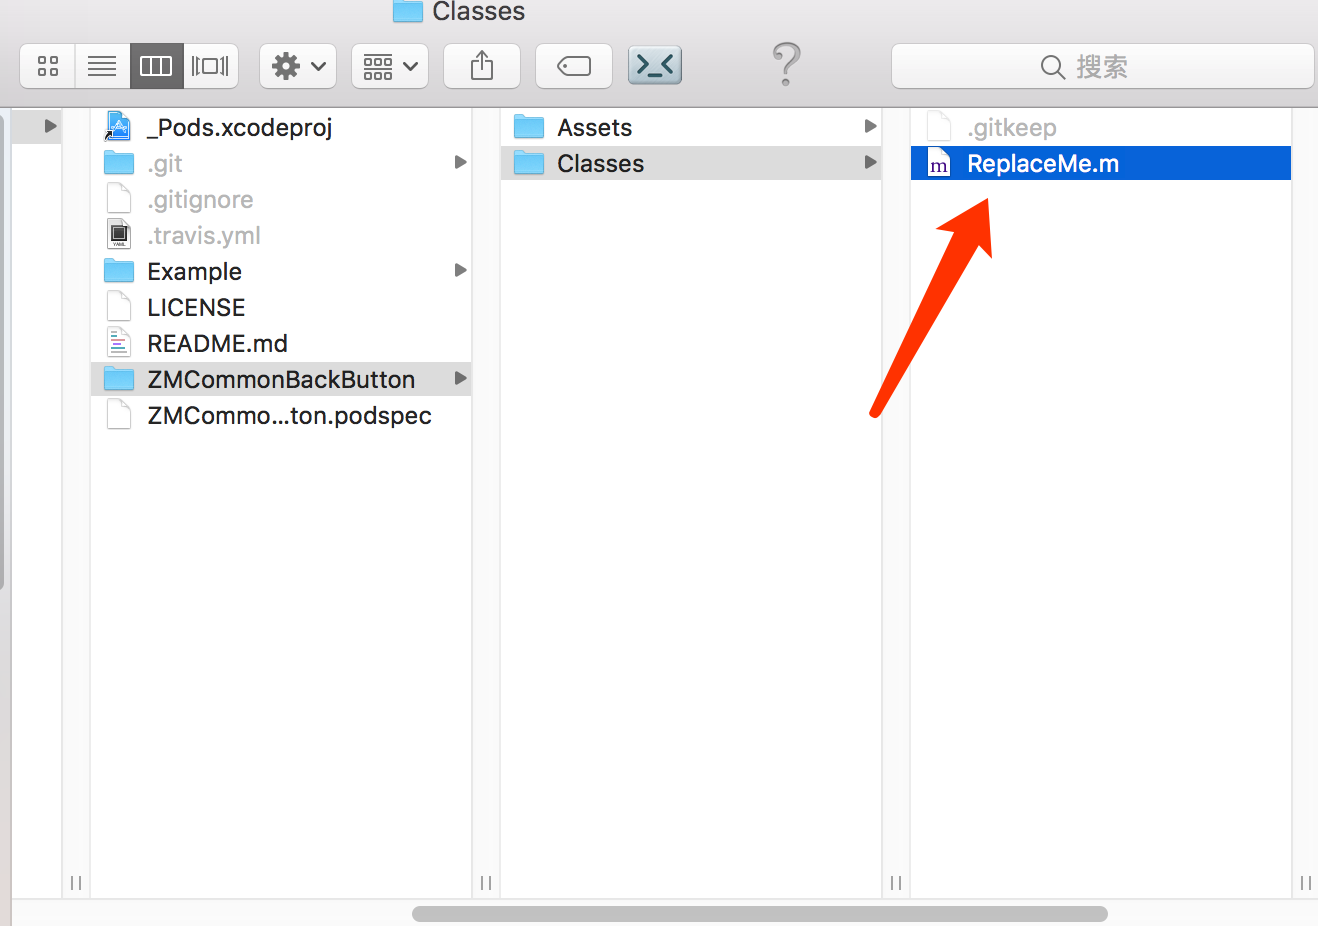Select the podspec file icon

click(119, 414)
